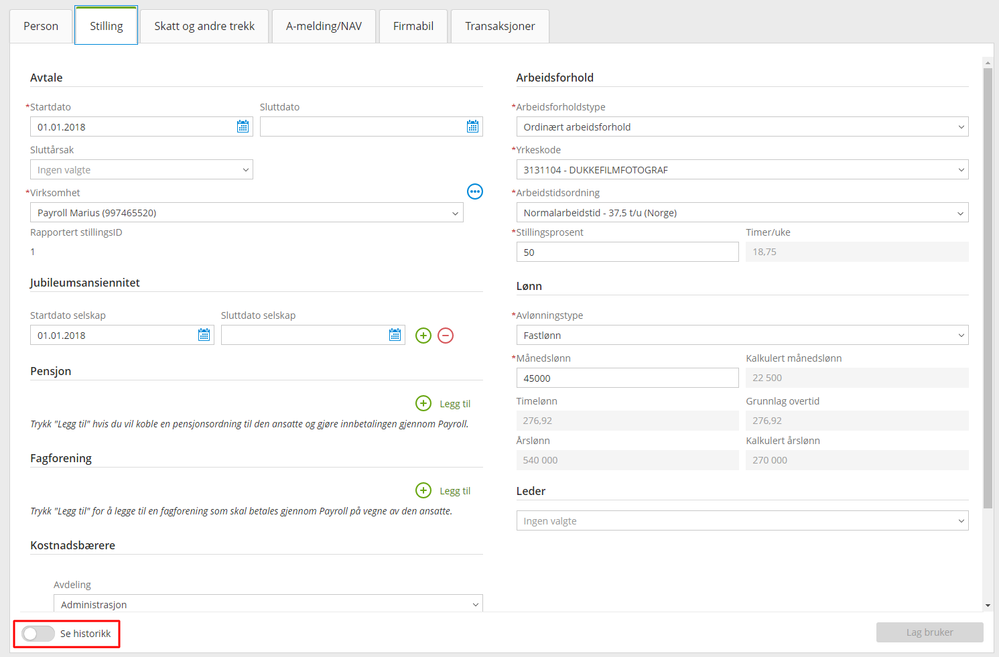This screenshot has width=999, height=657.
Task: Expand the Sluttårsak dropdown
Action: (141, 170)
